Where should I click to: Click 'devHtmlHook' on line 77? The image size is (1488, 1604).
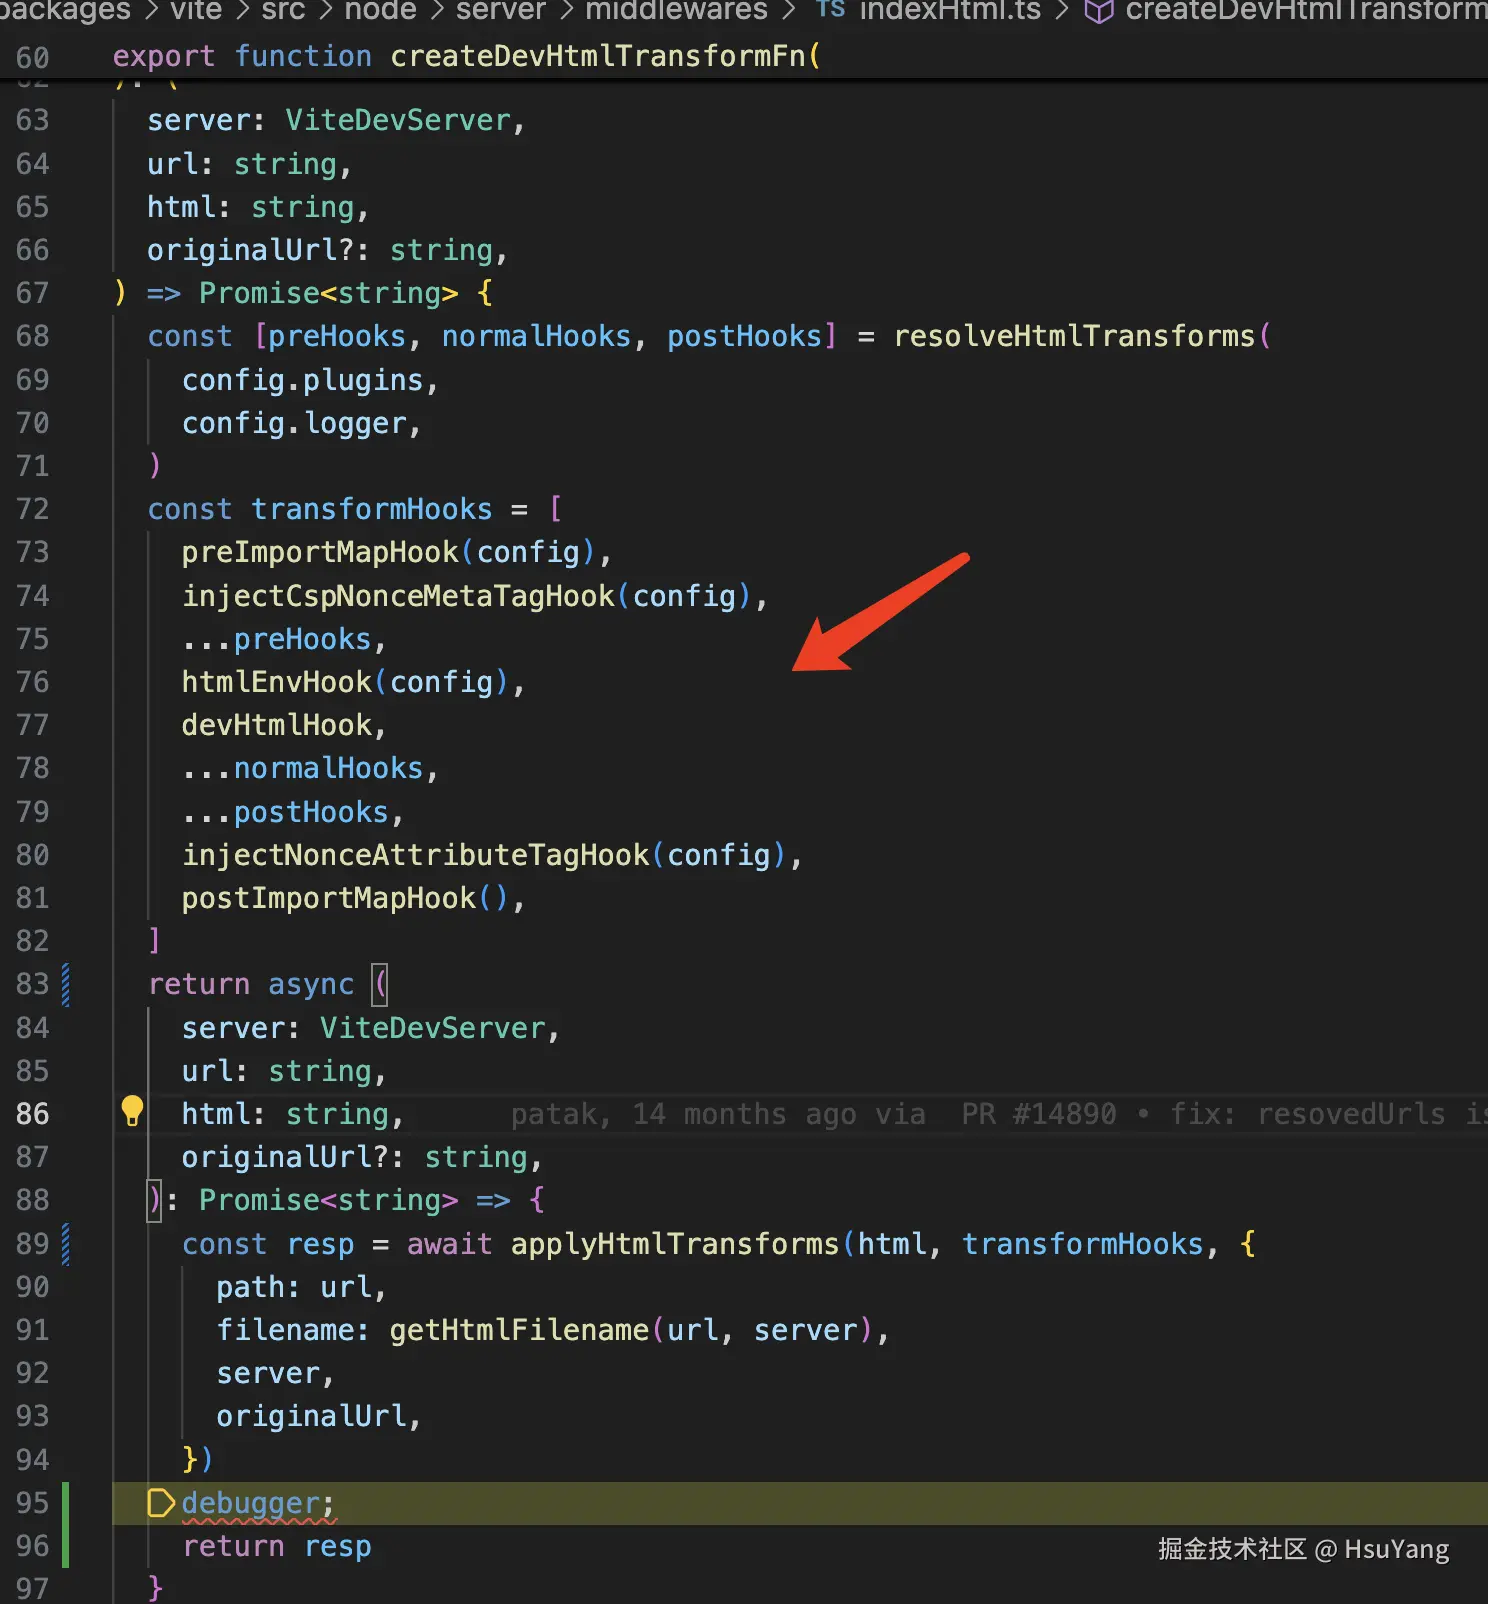(x=277, y=725)
